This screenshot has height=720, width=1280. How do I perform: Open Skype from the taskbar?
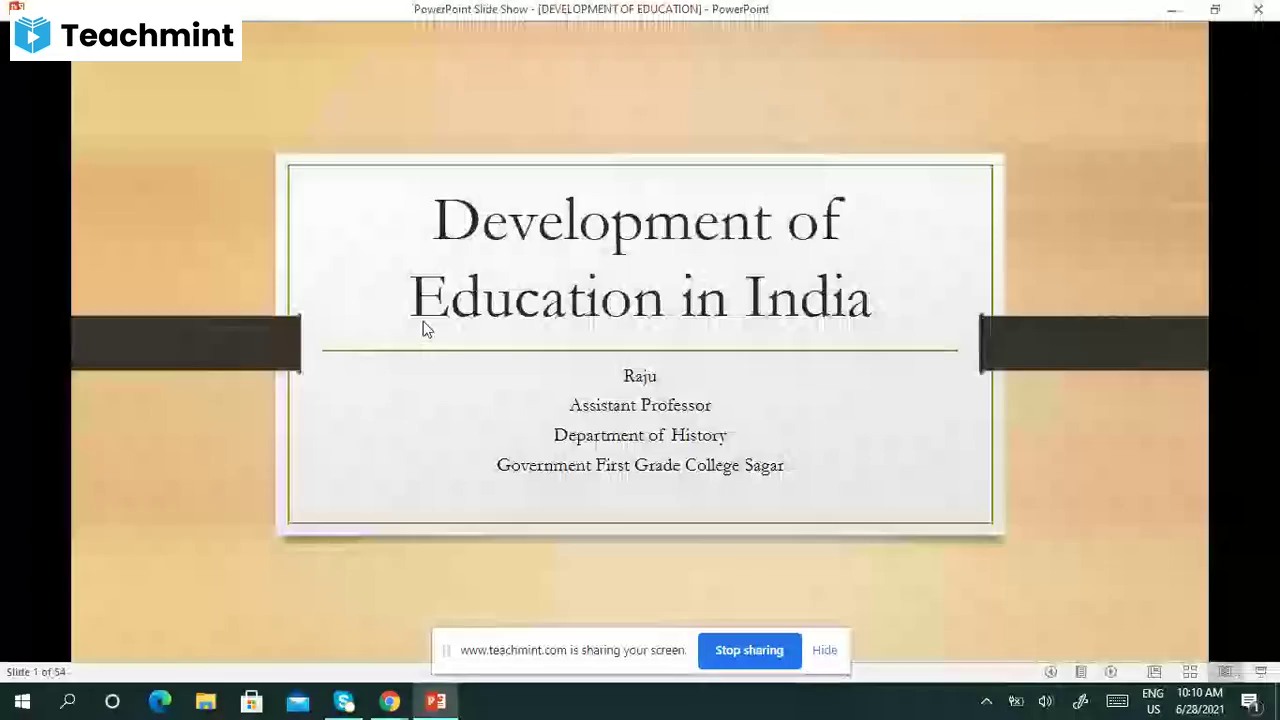click(344, 702)
